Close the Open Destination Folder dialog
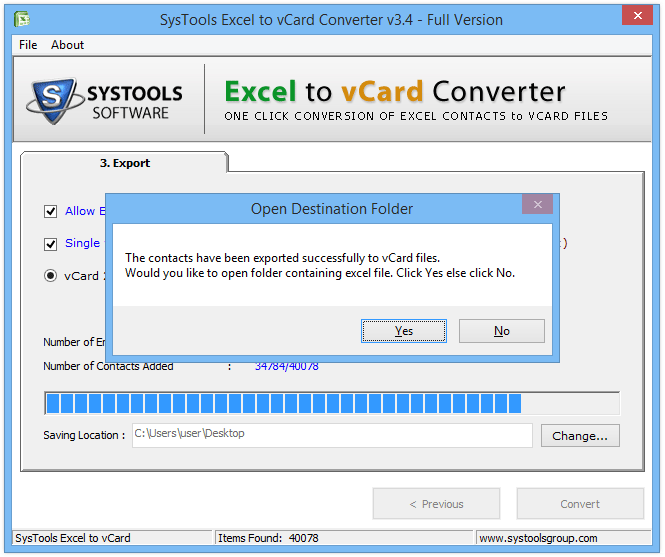The height and width of the screenshot is (557, 665). tap(537, 204)
